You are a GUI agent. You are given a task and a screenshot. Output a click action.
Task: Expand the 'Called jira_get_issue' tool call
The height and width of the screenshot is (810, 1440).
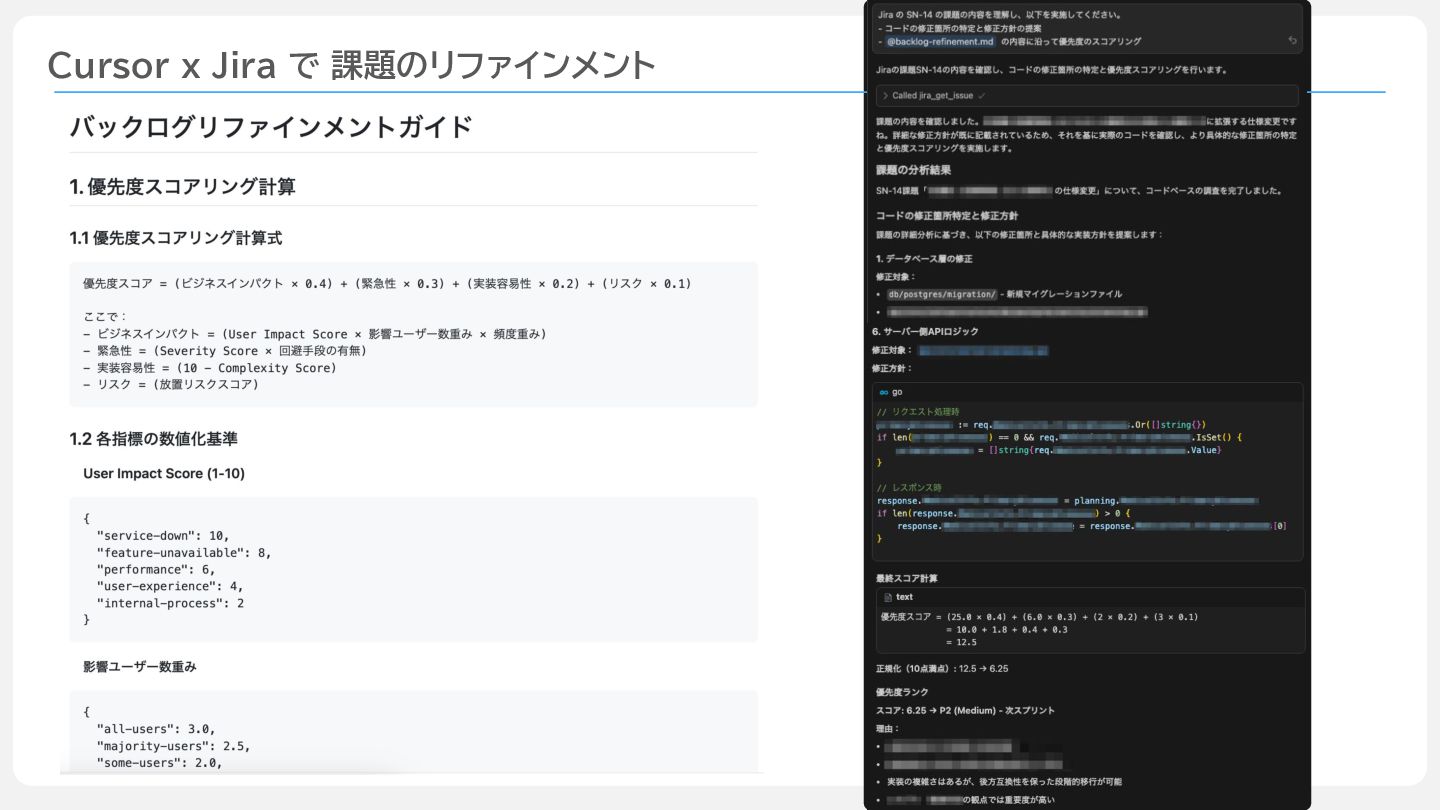pos(1087,95)
